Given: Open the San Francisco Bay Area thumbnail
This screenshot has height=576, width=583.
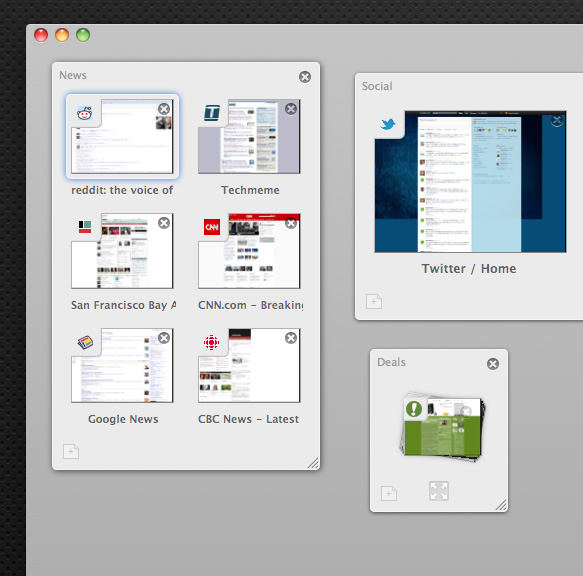Looking at the screenshot, I should tap(122, 251).
